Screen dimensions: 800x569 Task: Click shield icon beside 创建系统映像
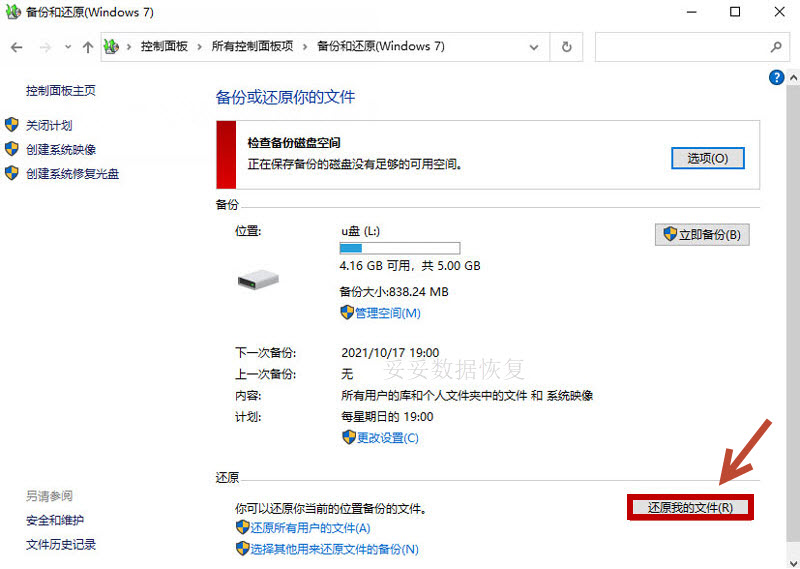point(12,149)
